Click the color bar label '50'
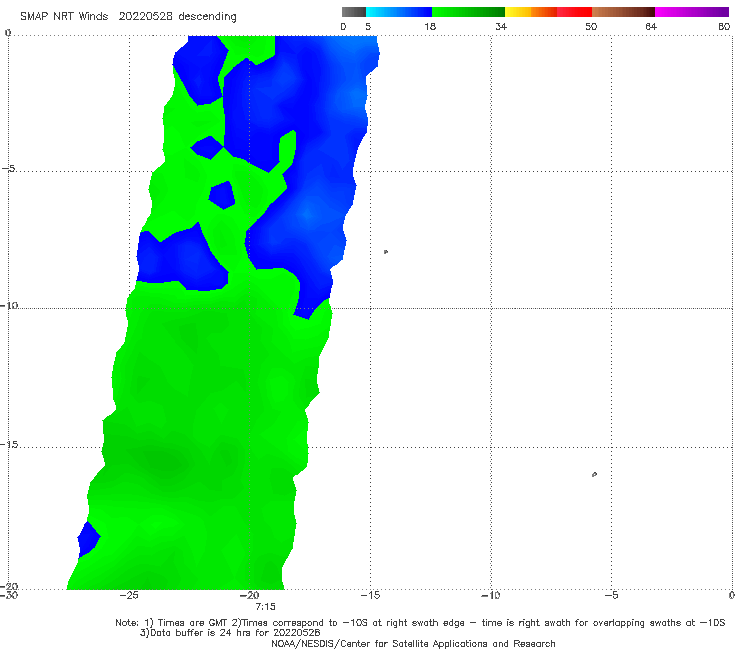Screen dimensions: 740x650 click(591, 27)
